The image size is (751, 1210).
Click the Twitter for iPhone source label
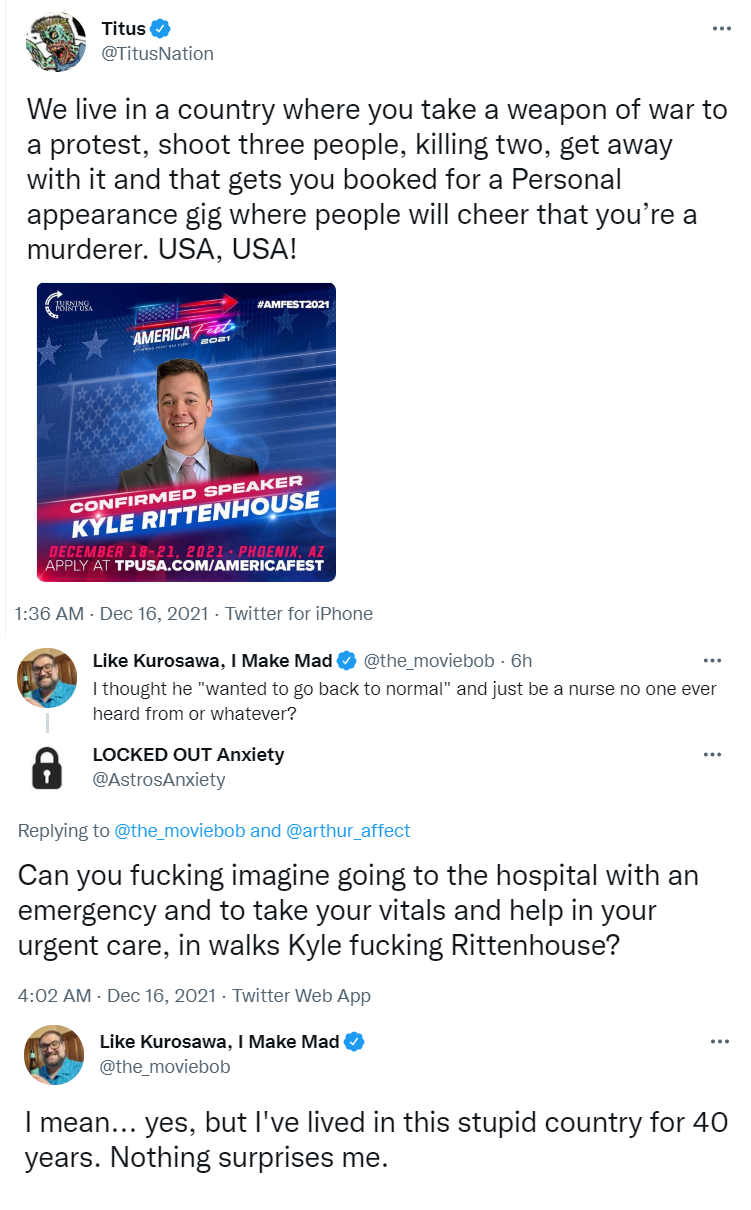point(299,613)
